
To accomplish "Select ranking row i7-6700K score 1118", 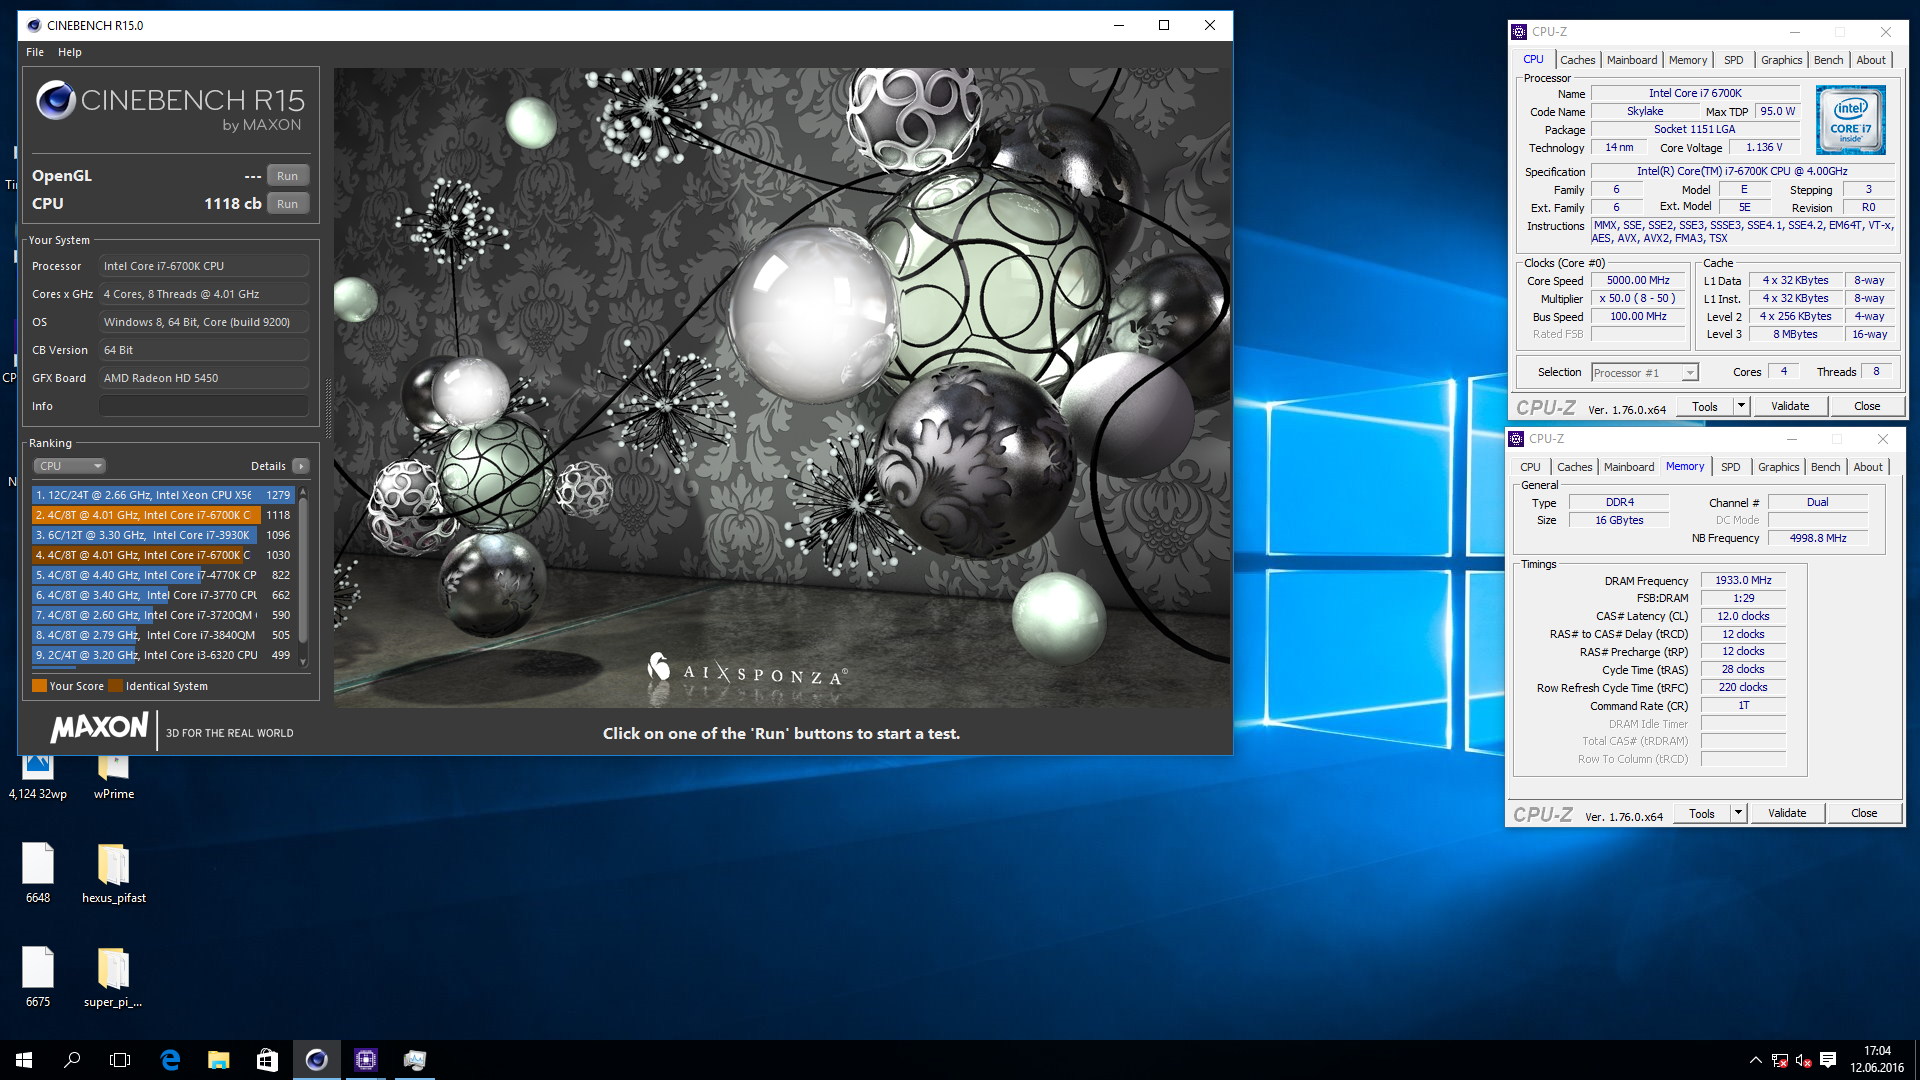I will pyautogui.click(x=163, y=515).
